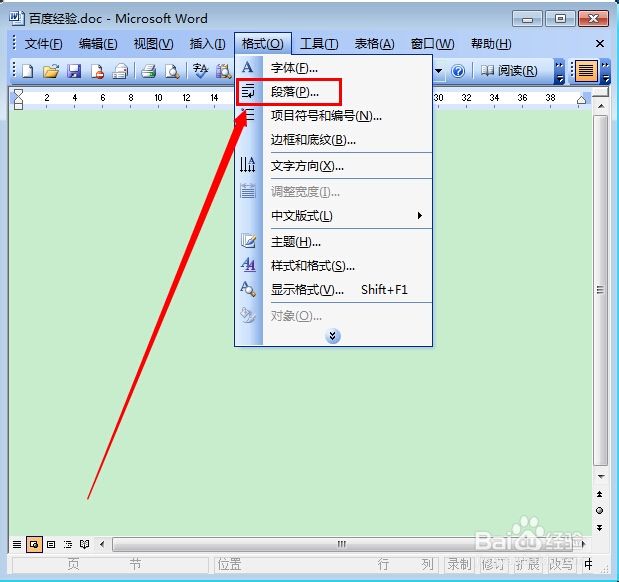
Task: Open the 视图(V) menu
Action: (x=153, y=44)
